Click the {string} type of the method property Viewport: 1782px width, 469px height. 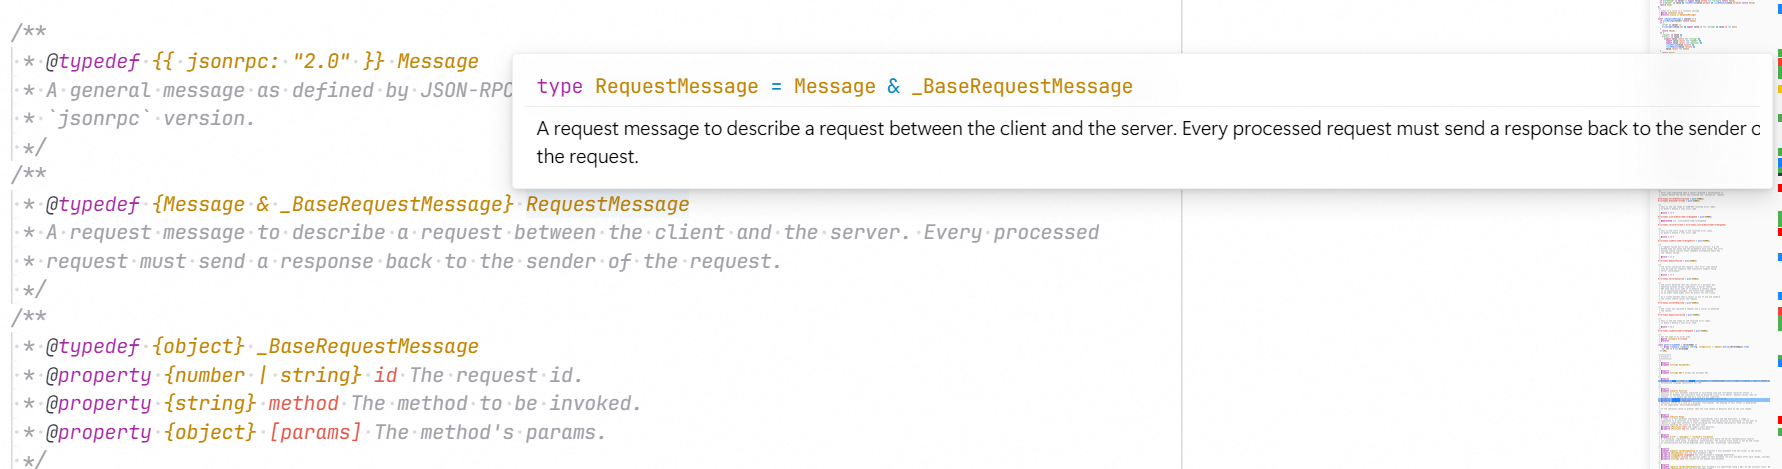(210, 403)
